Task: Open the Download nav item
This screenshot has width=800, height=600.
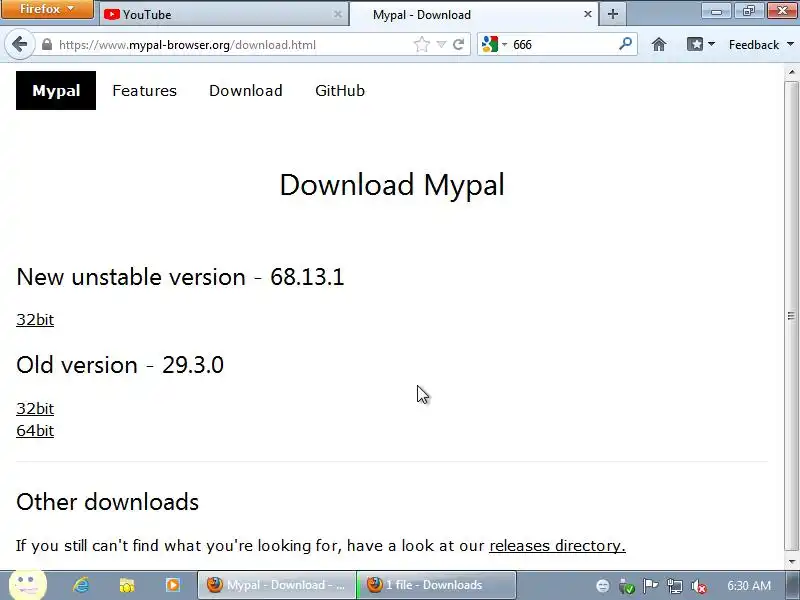Action: coord(245,90)
